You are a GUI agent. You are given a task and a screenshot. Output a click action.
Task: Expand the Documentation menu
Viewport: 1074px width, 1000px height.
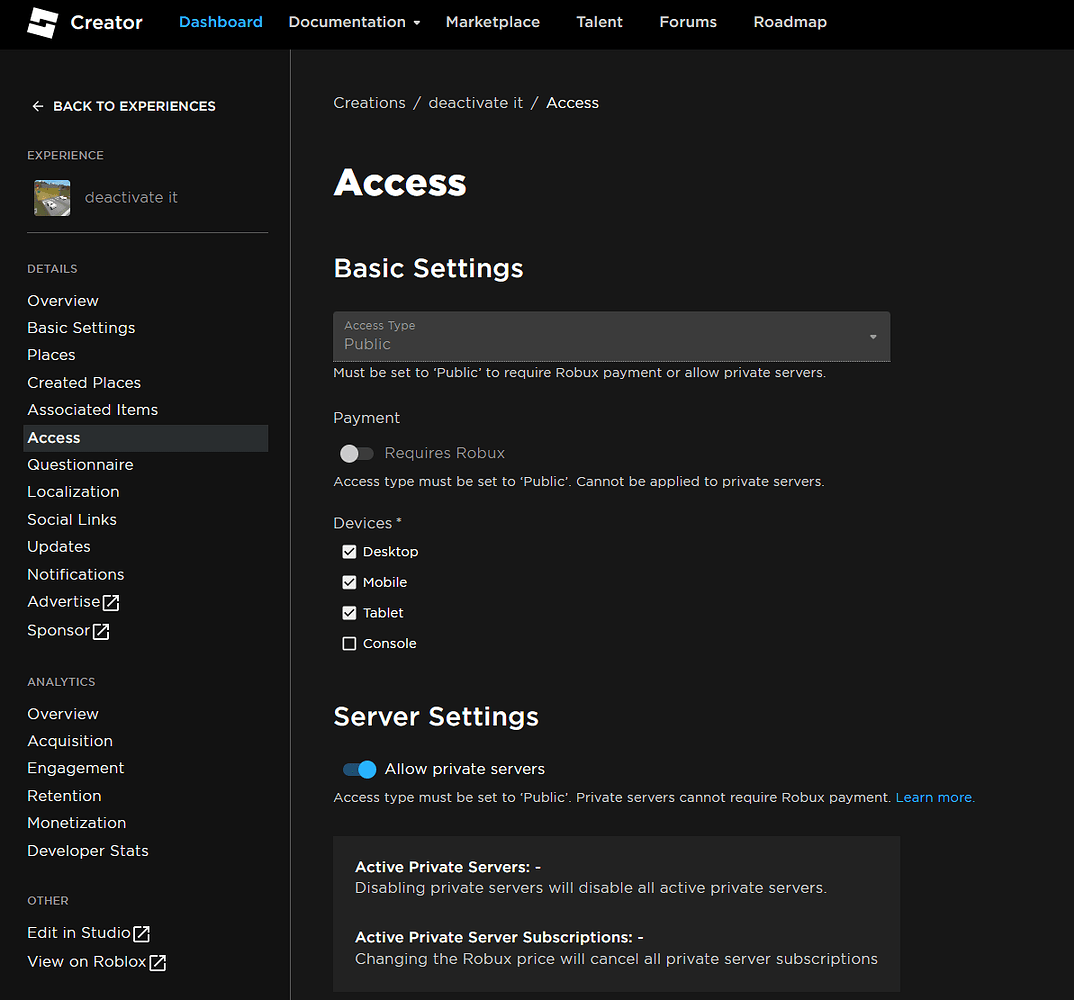point(354,20)
